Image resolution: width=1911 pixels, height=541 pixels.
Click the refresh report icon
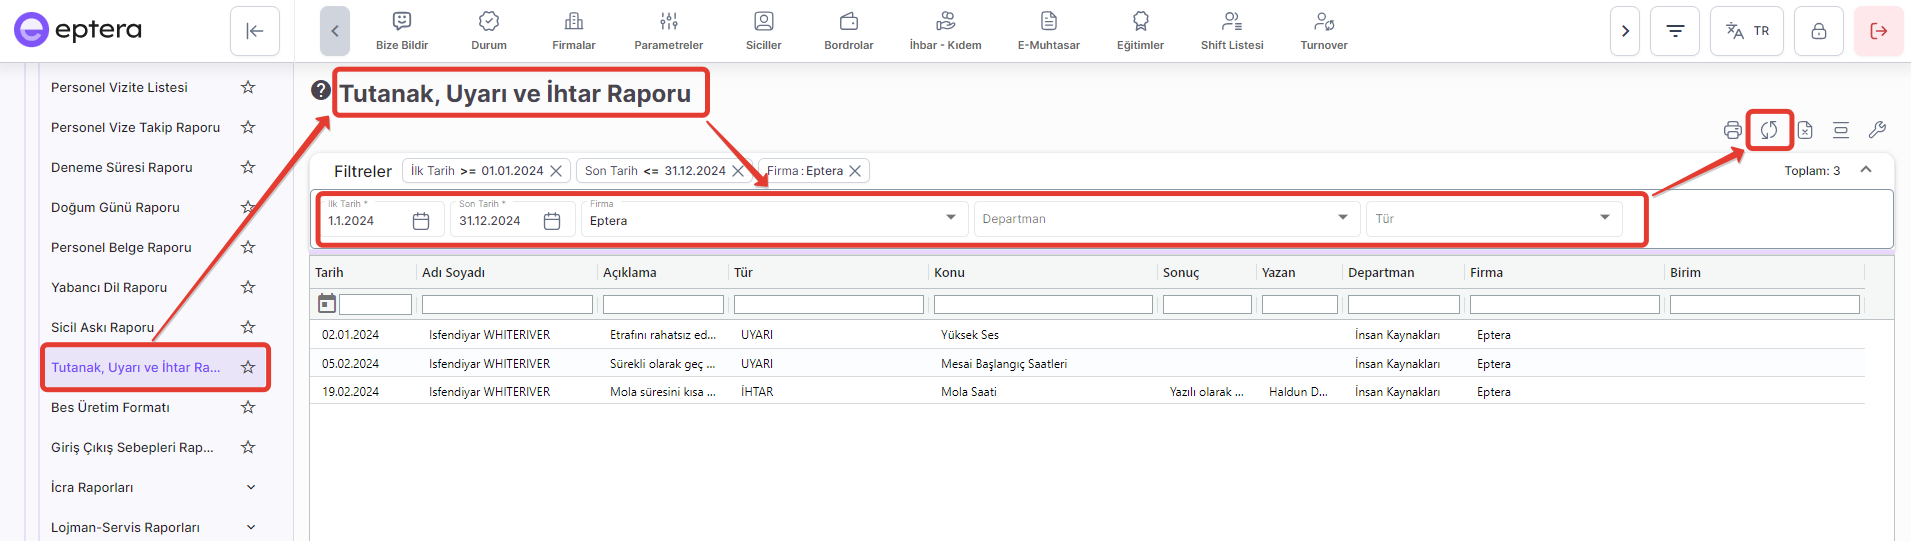coord(1769,130)
